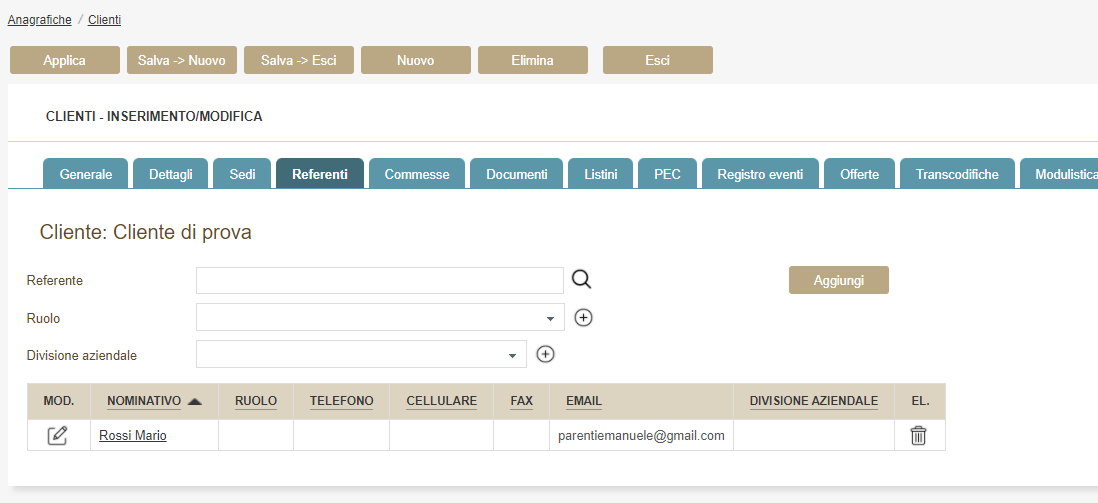Click the sort arrow next to Nominativo
This screenshot has width=1098, height=503.
click(x=195, y=401)
